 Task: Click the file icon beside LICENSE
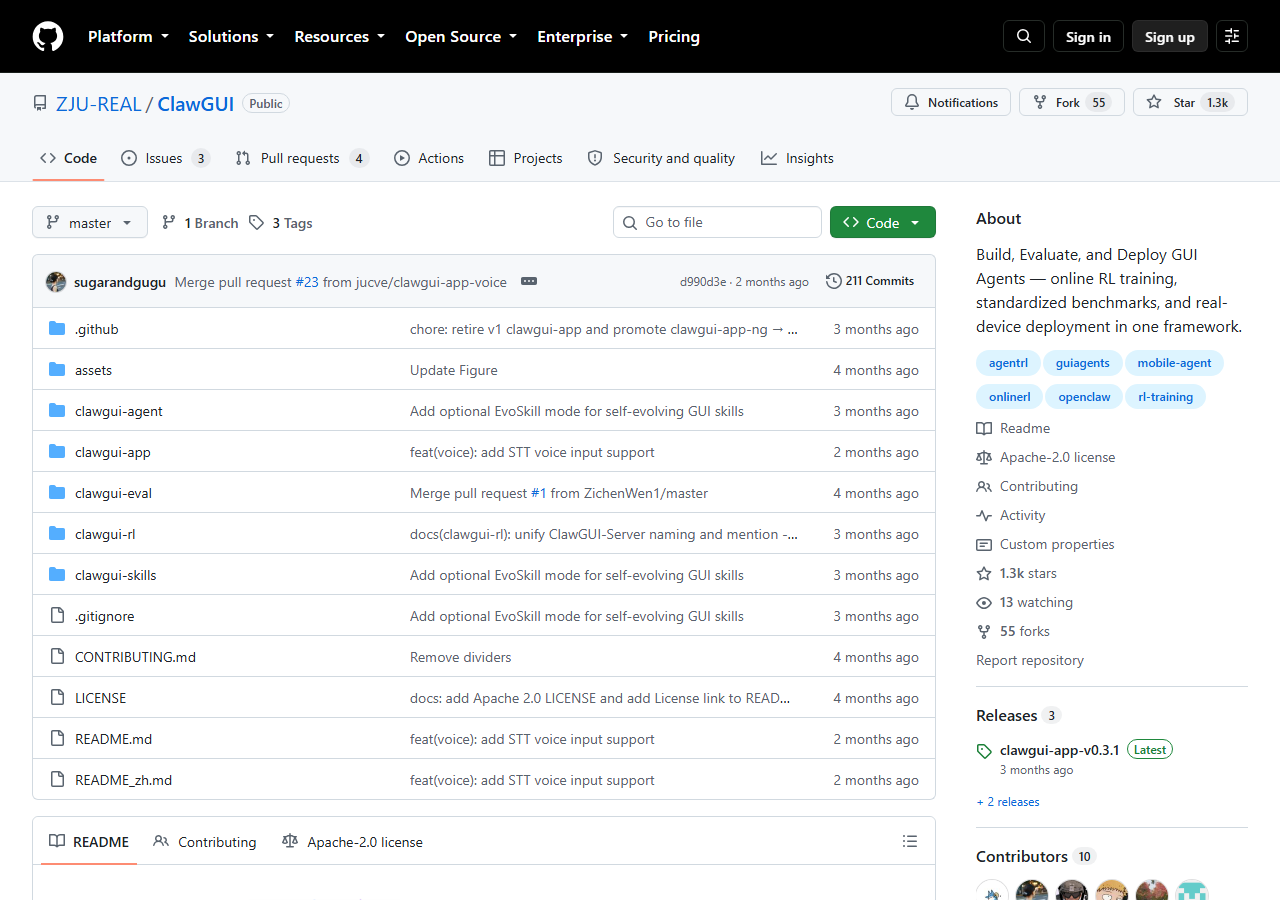(57, 698)
